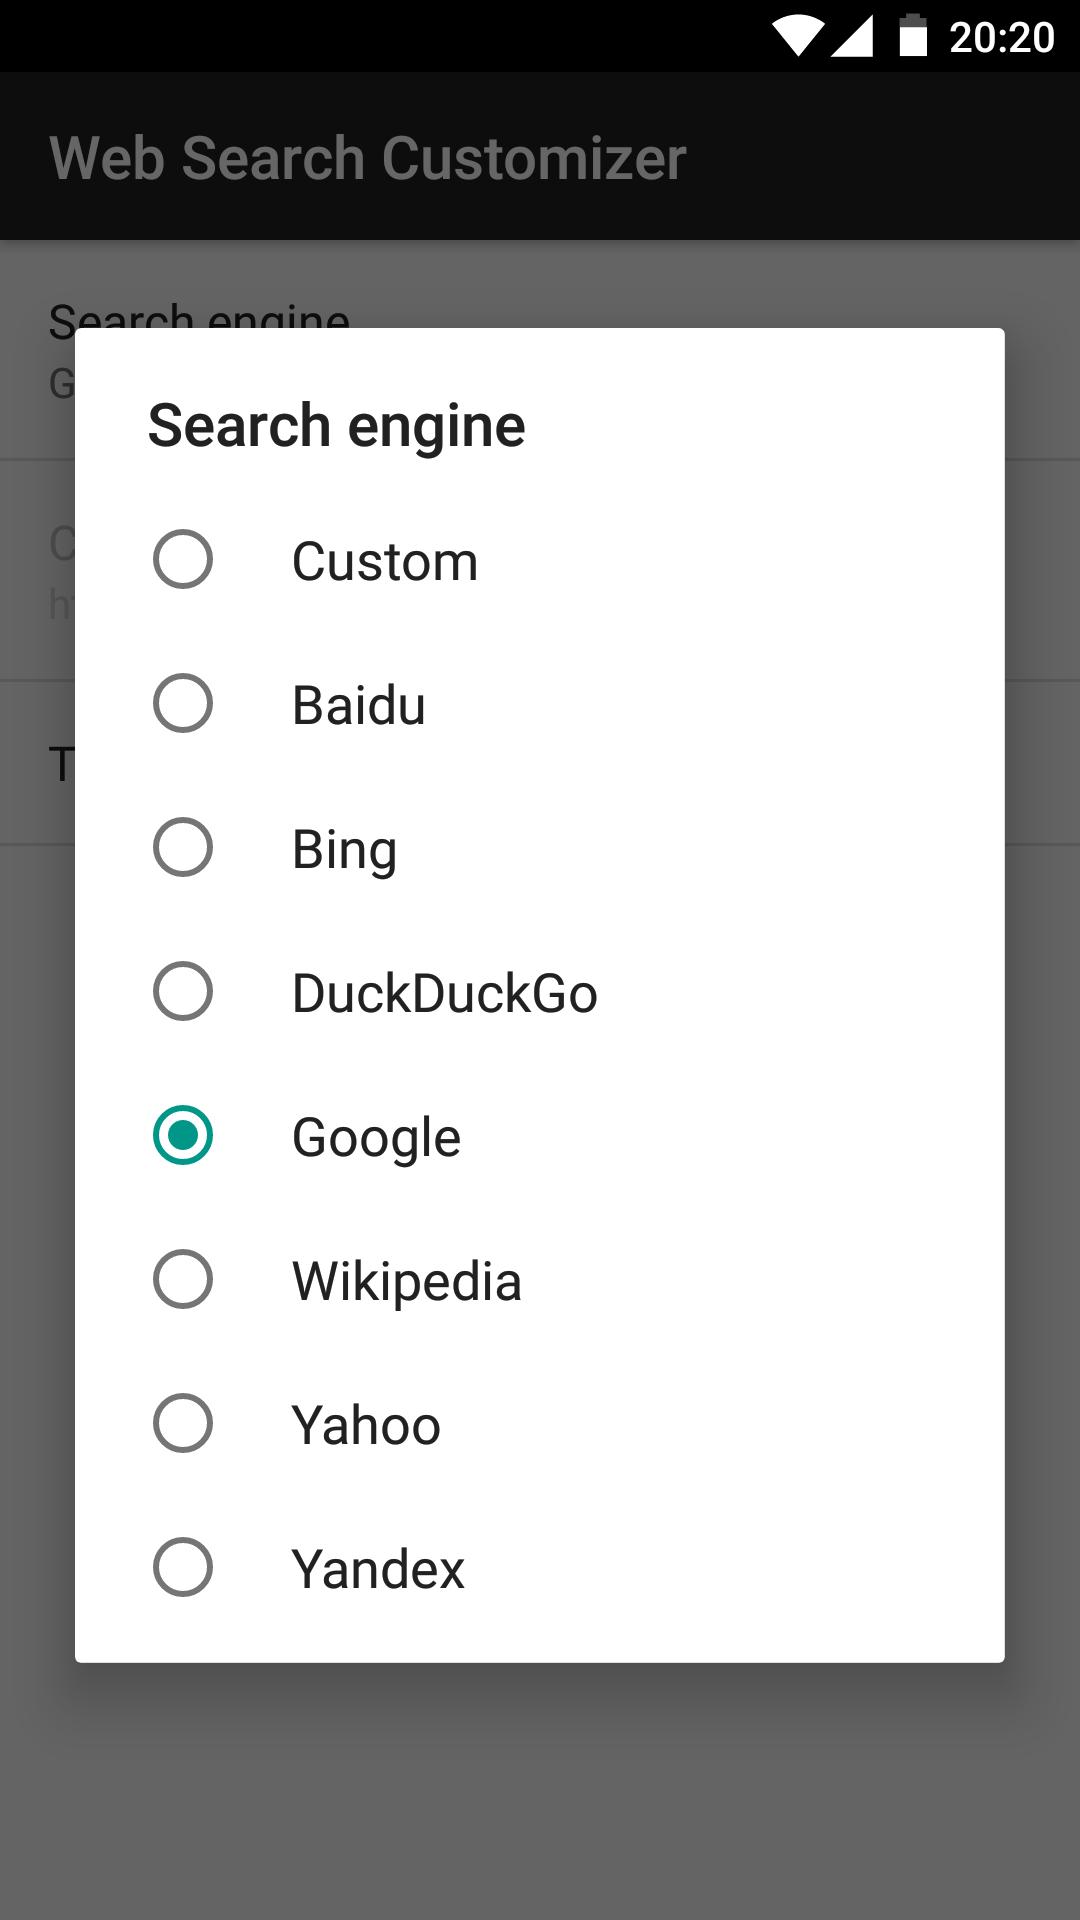Click the selected Google radio button
This screenshot has width=1080, height=1920.
pyautogui.click(x=183, y=1135)
